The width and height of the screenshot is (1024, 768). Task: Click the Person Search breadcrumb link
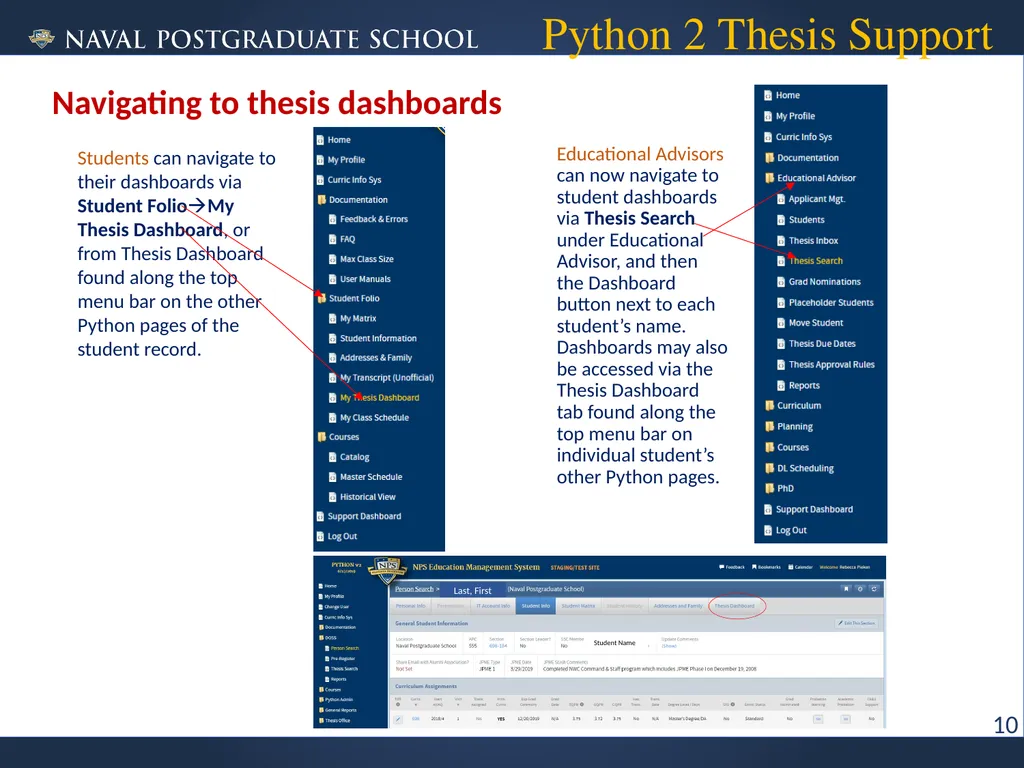coord(414,589)
